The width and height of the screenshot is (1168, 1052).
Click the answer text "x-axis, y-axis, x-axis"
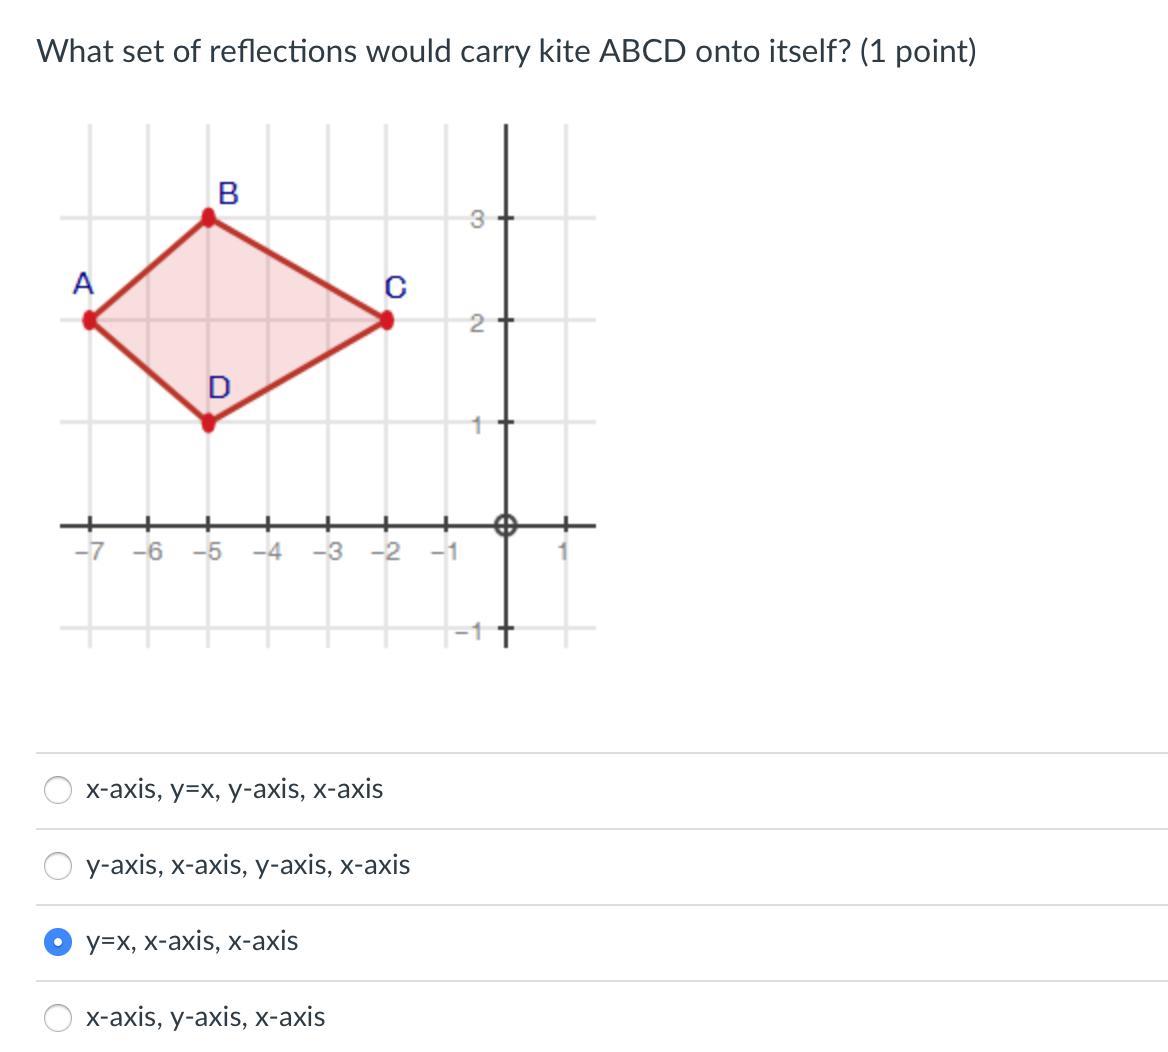point(205,1018)
